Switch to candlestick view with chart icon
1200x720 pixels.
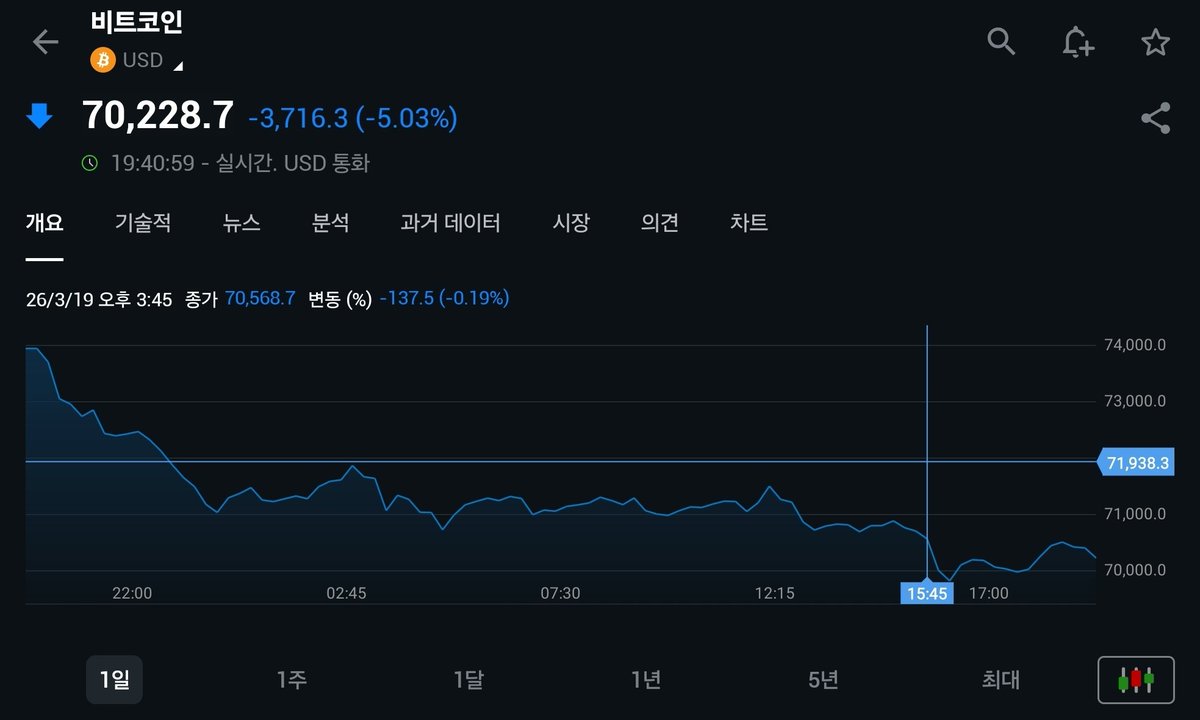click(x=1137, y=679)
